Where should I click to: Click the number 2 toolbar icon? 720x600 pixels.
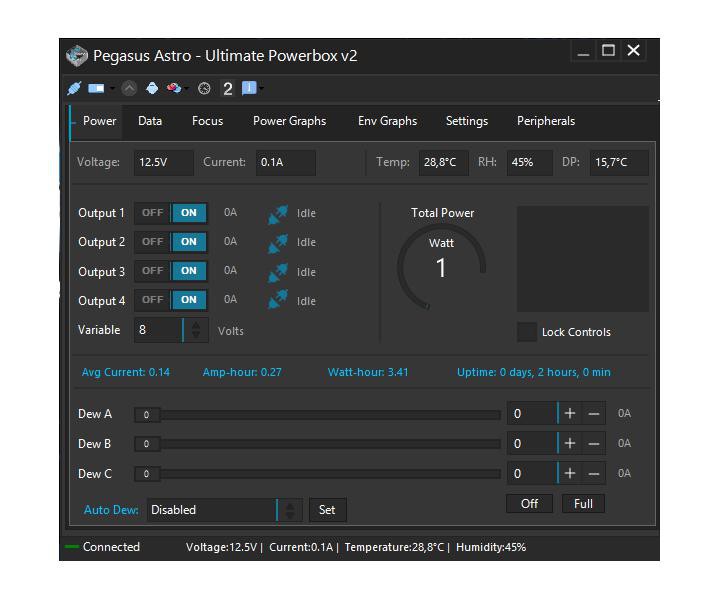click(227, 88)
